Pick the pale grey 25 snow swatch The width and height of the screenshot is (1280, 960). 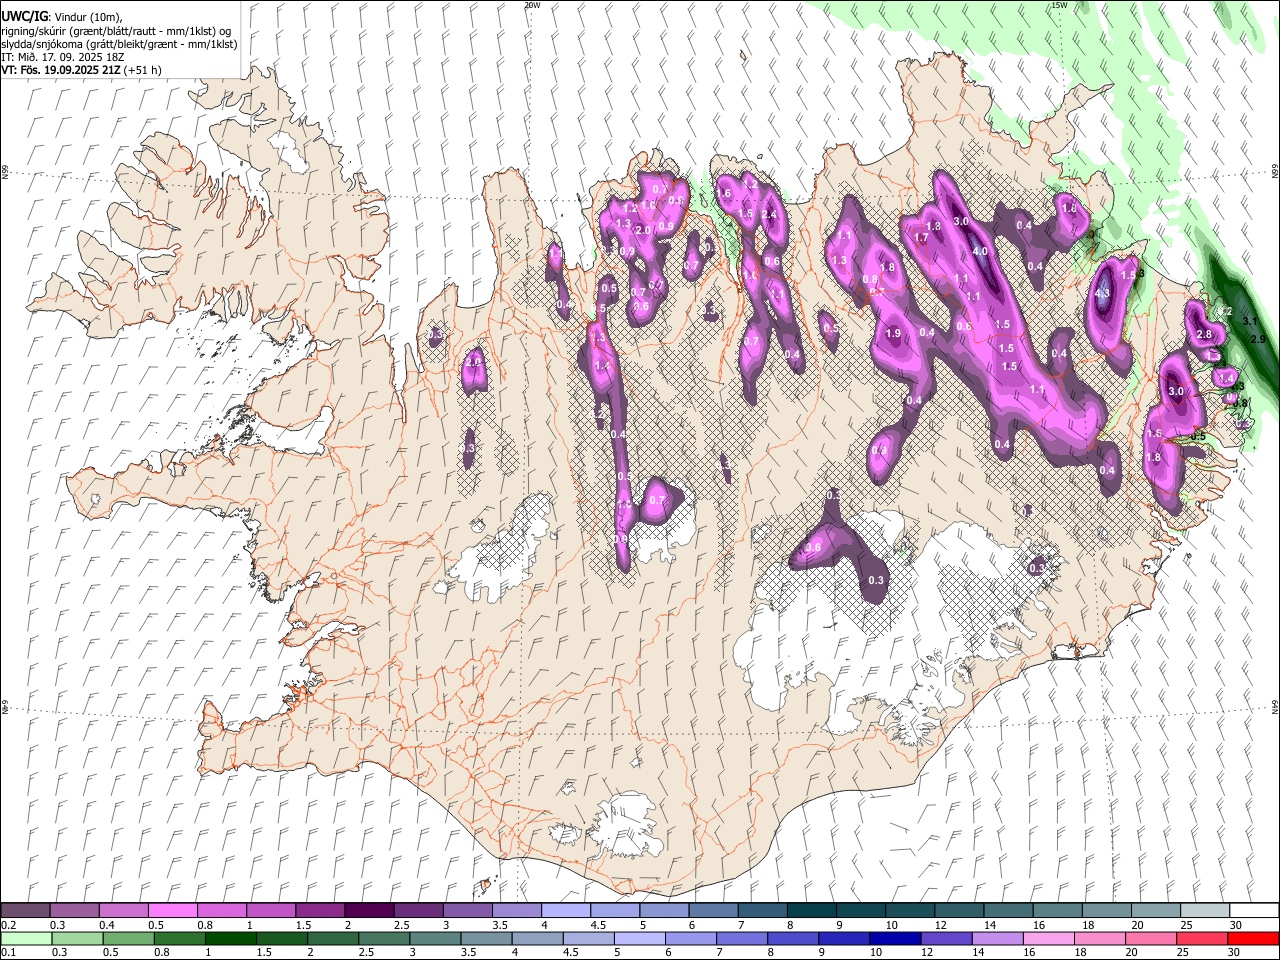[1205, 910]
